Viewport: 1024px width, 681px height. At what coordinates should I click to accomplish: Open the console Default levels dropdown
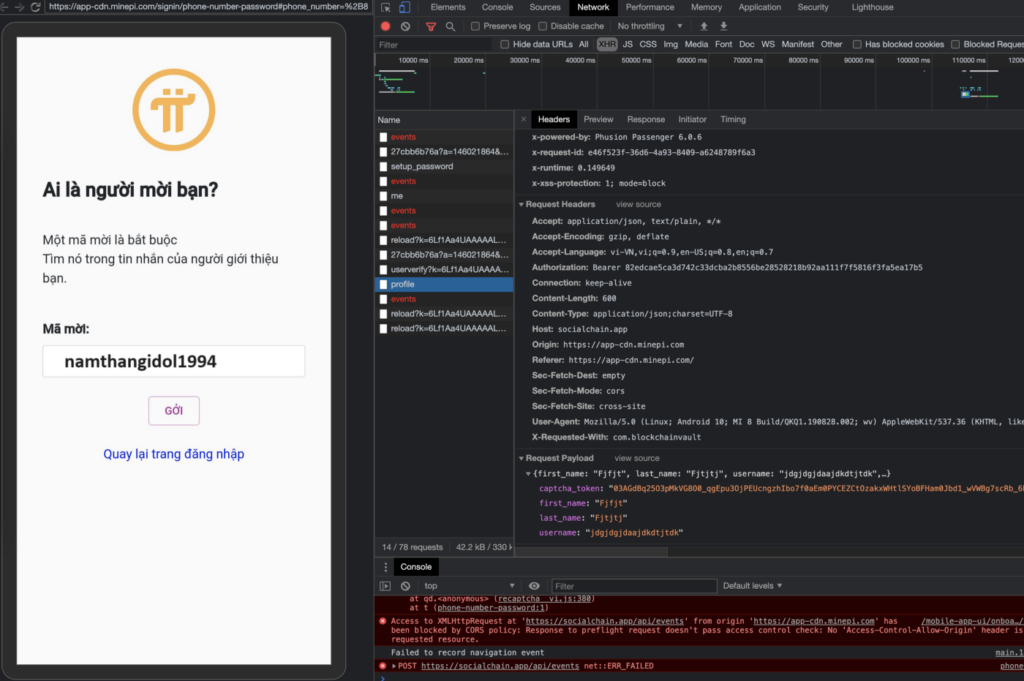tap(752, 586)
